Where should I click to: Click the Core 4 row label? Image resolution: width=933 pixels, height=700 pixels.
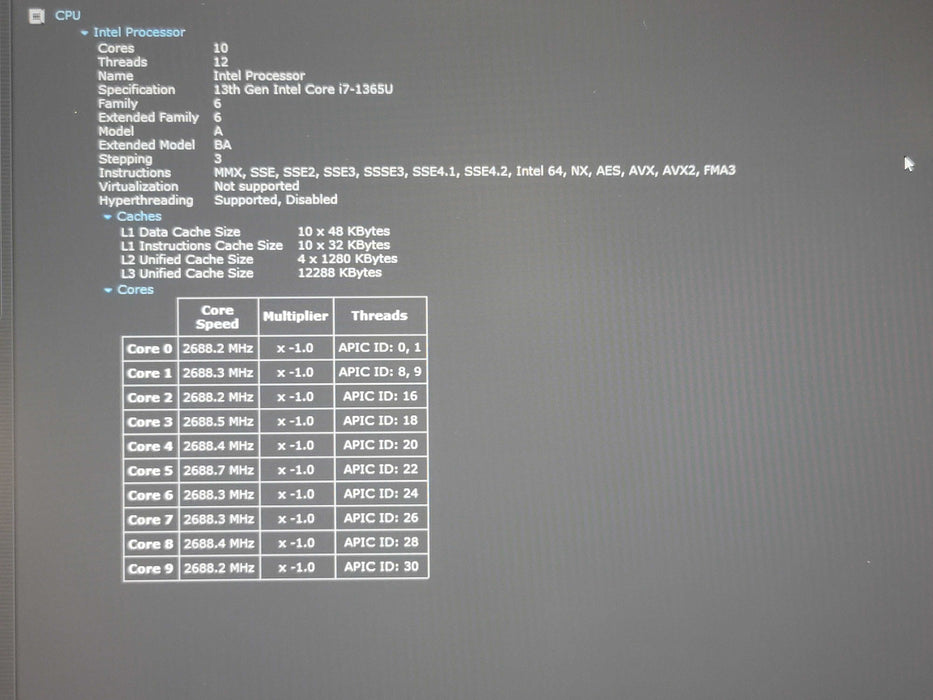pos(151,446)
